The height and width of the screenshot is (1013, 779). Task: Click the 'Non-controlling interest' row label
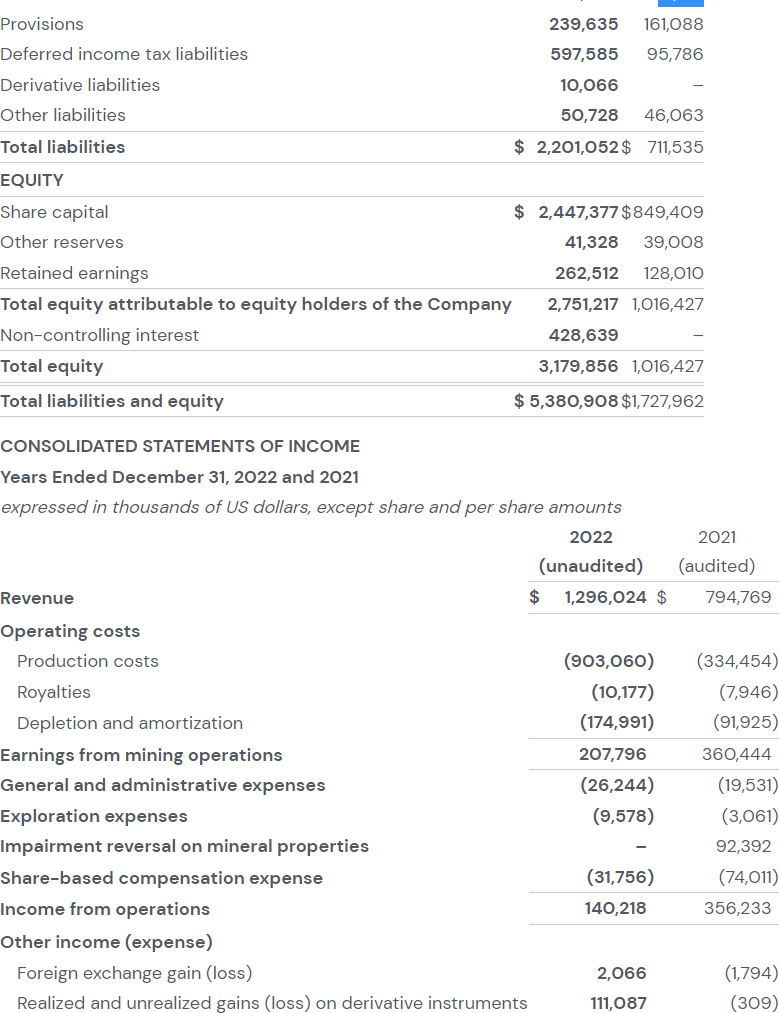pos(100,335)
